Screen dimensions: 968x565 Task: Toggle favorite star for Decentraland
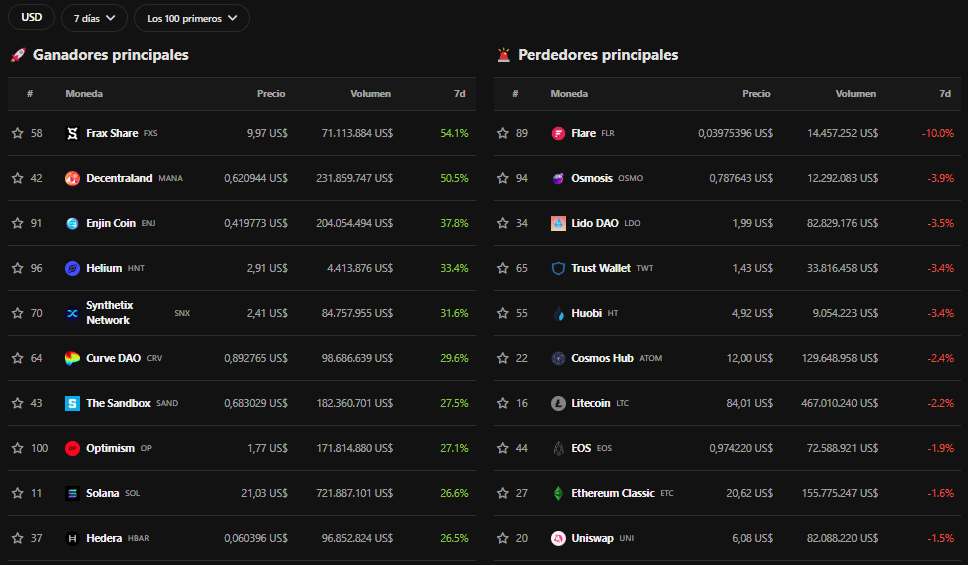(17, 178)
